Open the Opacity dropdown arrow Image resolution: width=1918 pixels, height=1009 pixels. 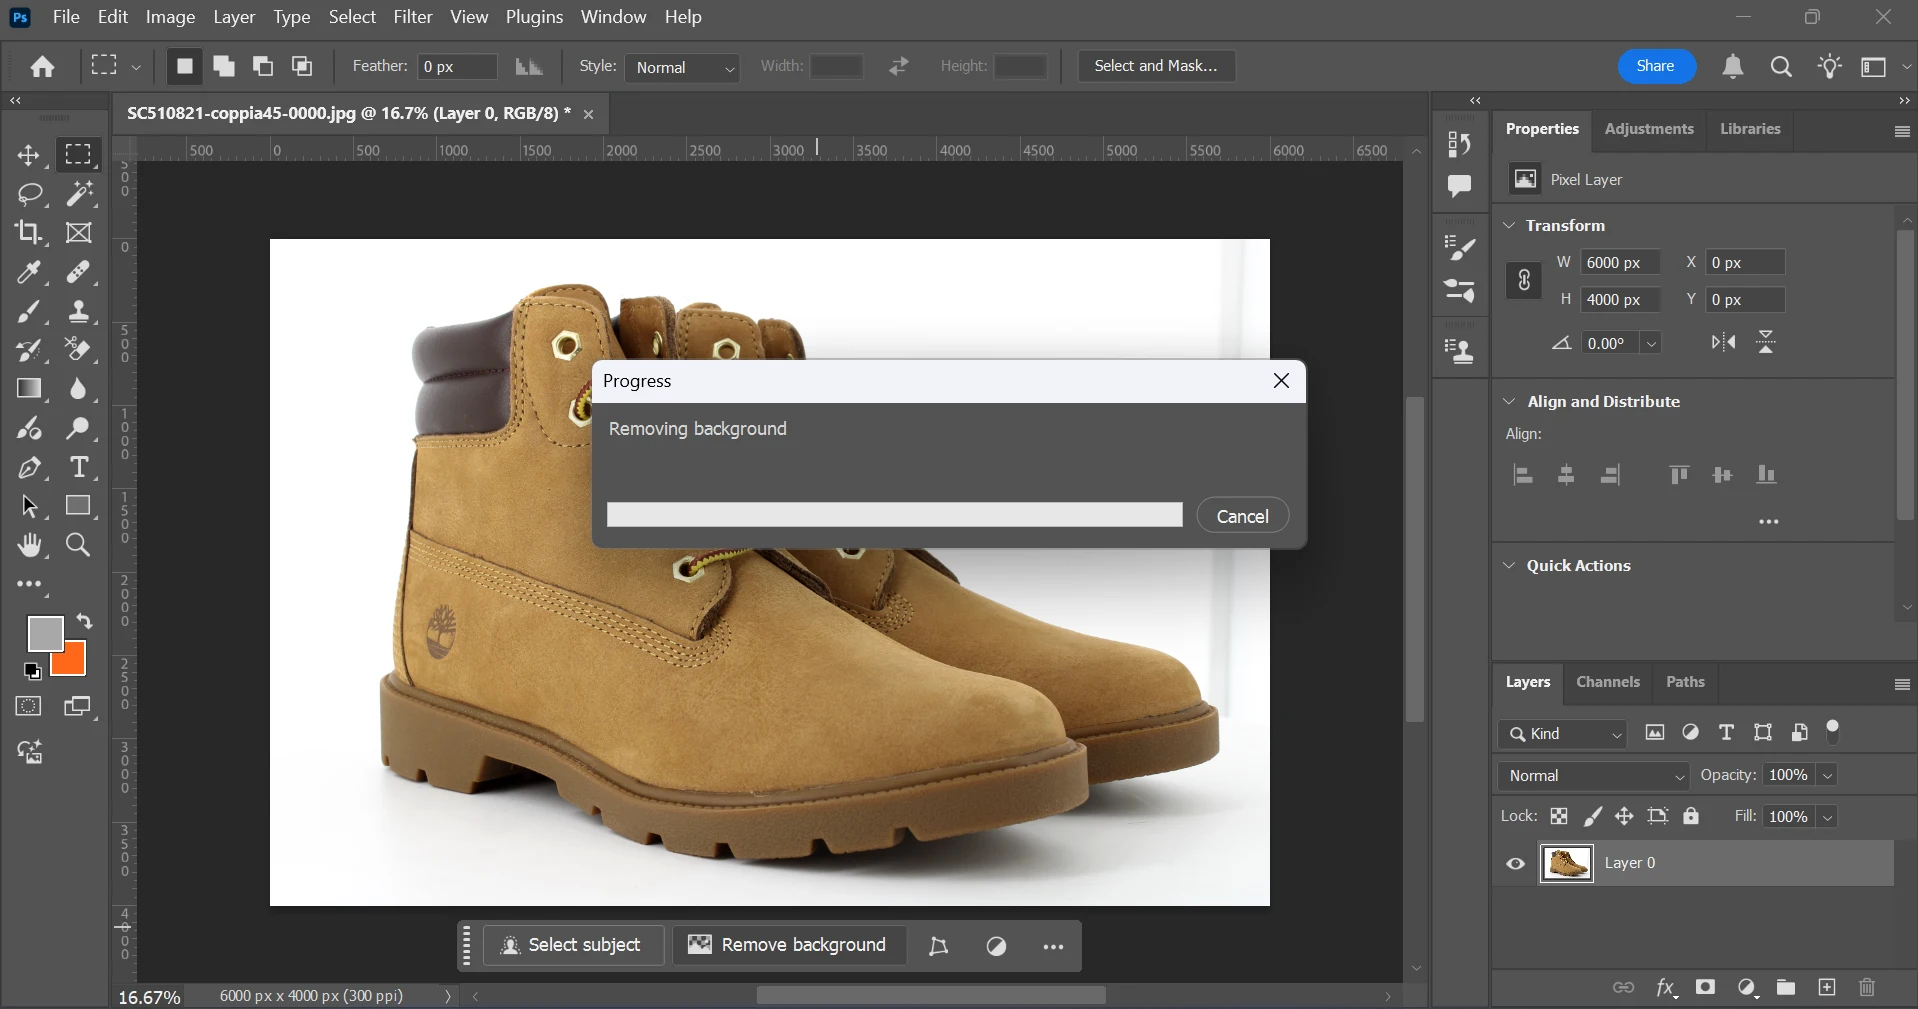[1827, 775]
